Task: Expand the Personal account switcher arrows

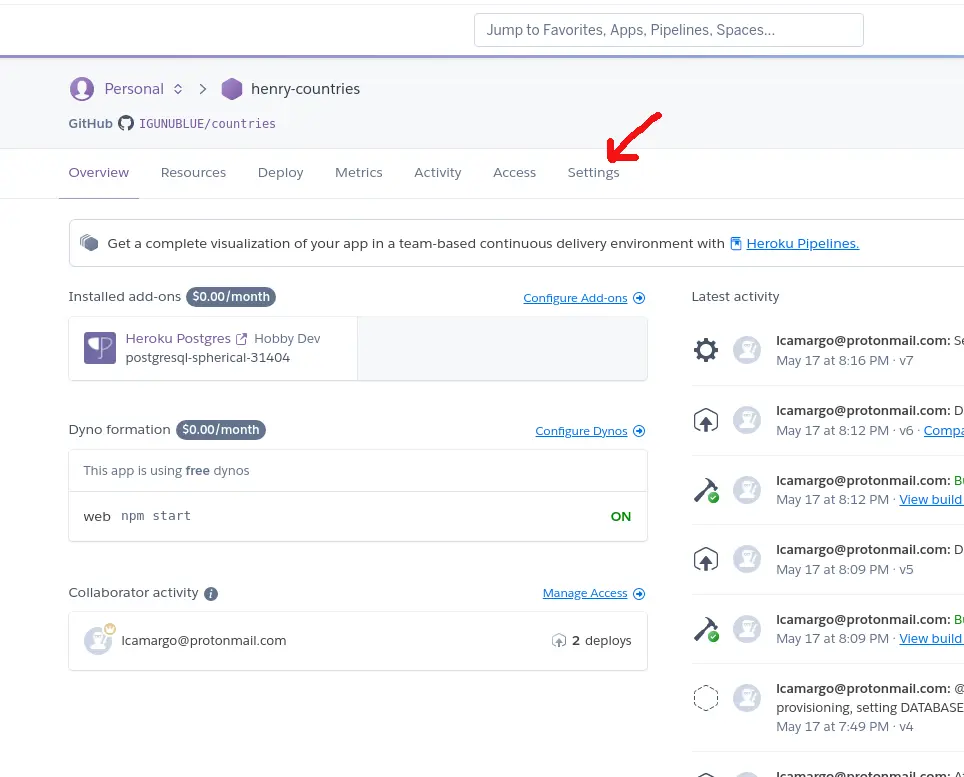Action: (x=178, y=89)
